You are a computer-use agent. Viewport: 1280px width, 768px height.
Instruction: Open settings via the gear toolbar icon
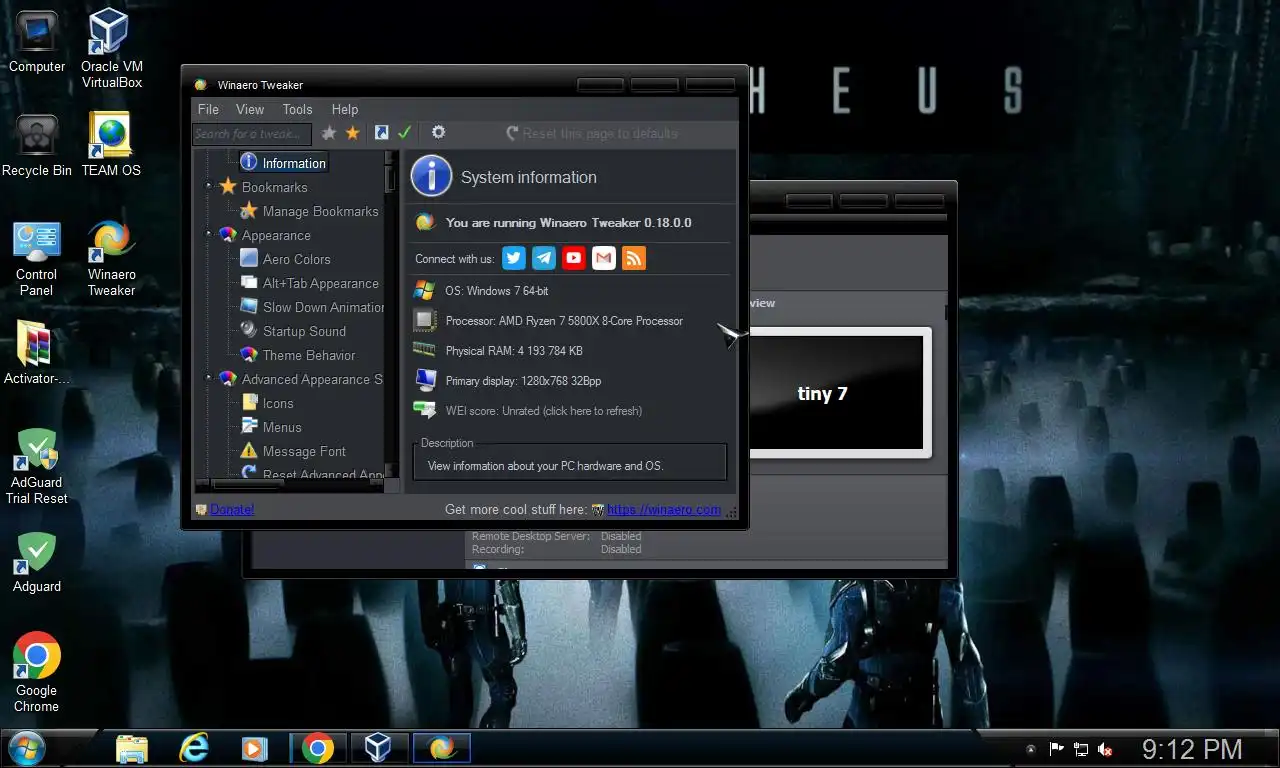click(438, 133)
